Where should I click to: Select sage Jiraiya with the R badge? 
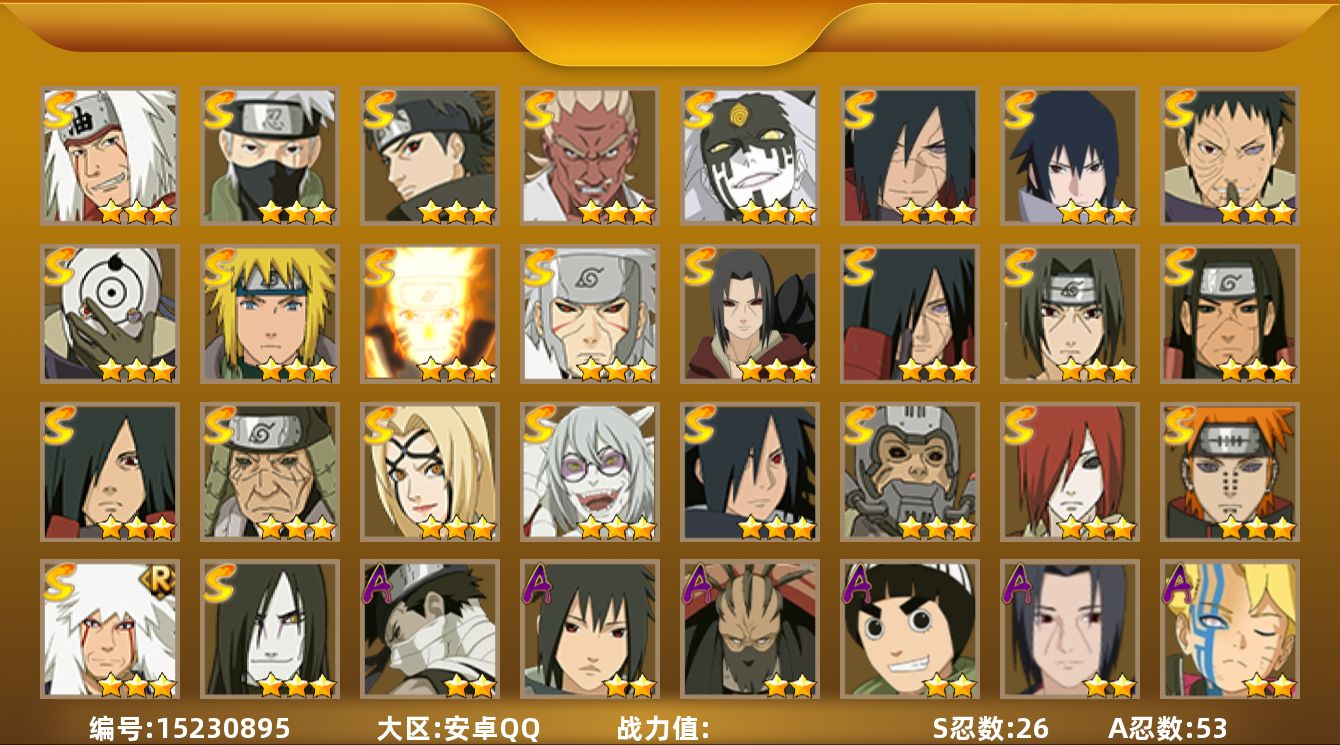click(110, 629)
